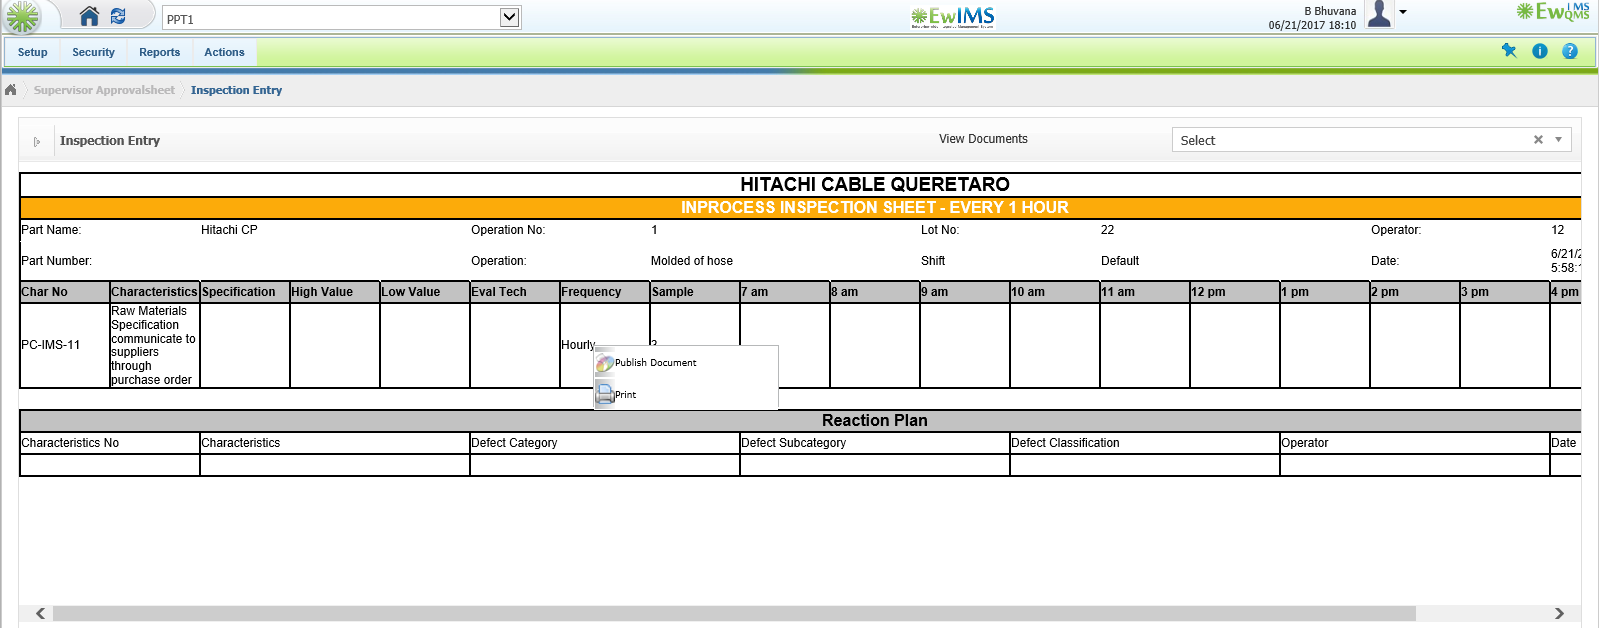This screenshot has height=628, width=1599.
Task: Click the printer icon in context menu
Action: click(x=605, y=394)
